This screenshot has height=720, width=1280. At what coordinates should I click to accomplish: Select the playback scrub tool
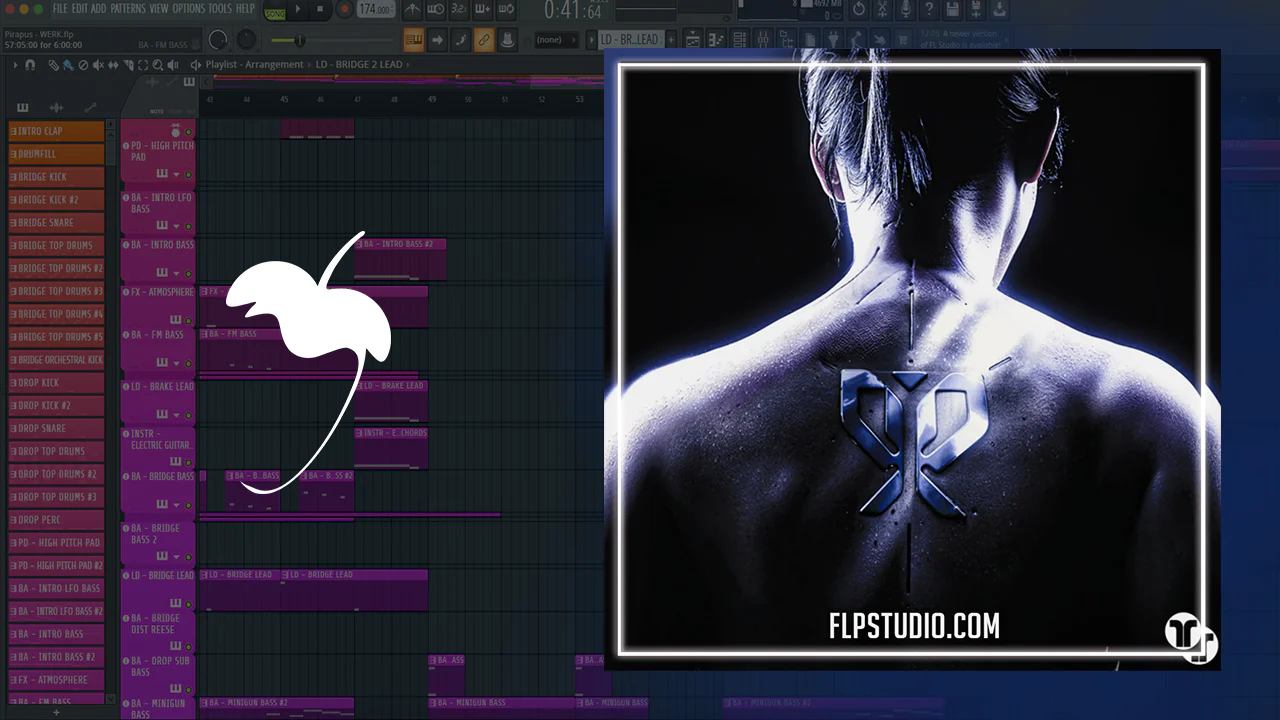(173, 65)
